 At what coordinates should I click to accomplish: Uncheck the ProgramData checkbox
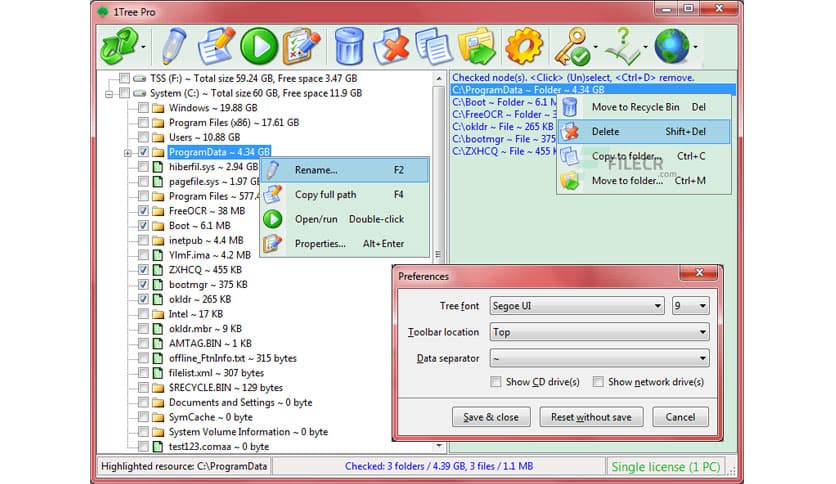pyautogui.click(x=143, y=152)
